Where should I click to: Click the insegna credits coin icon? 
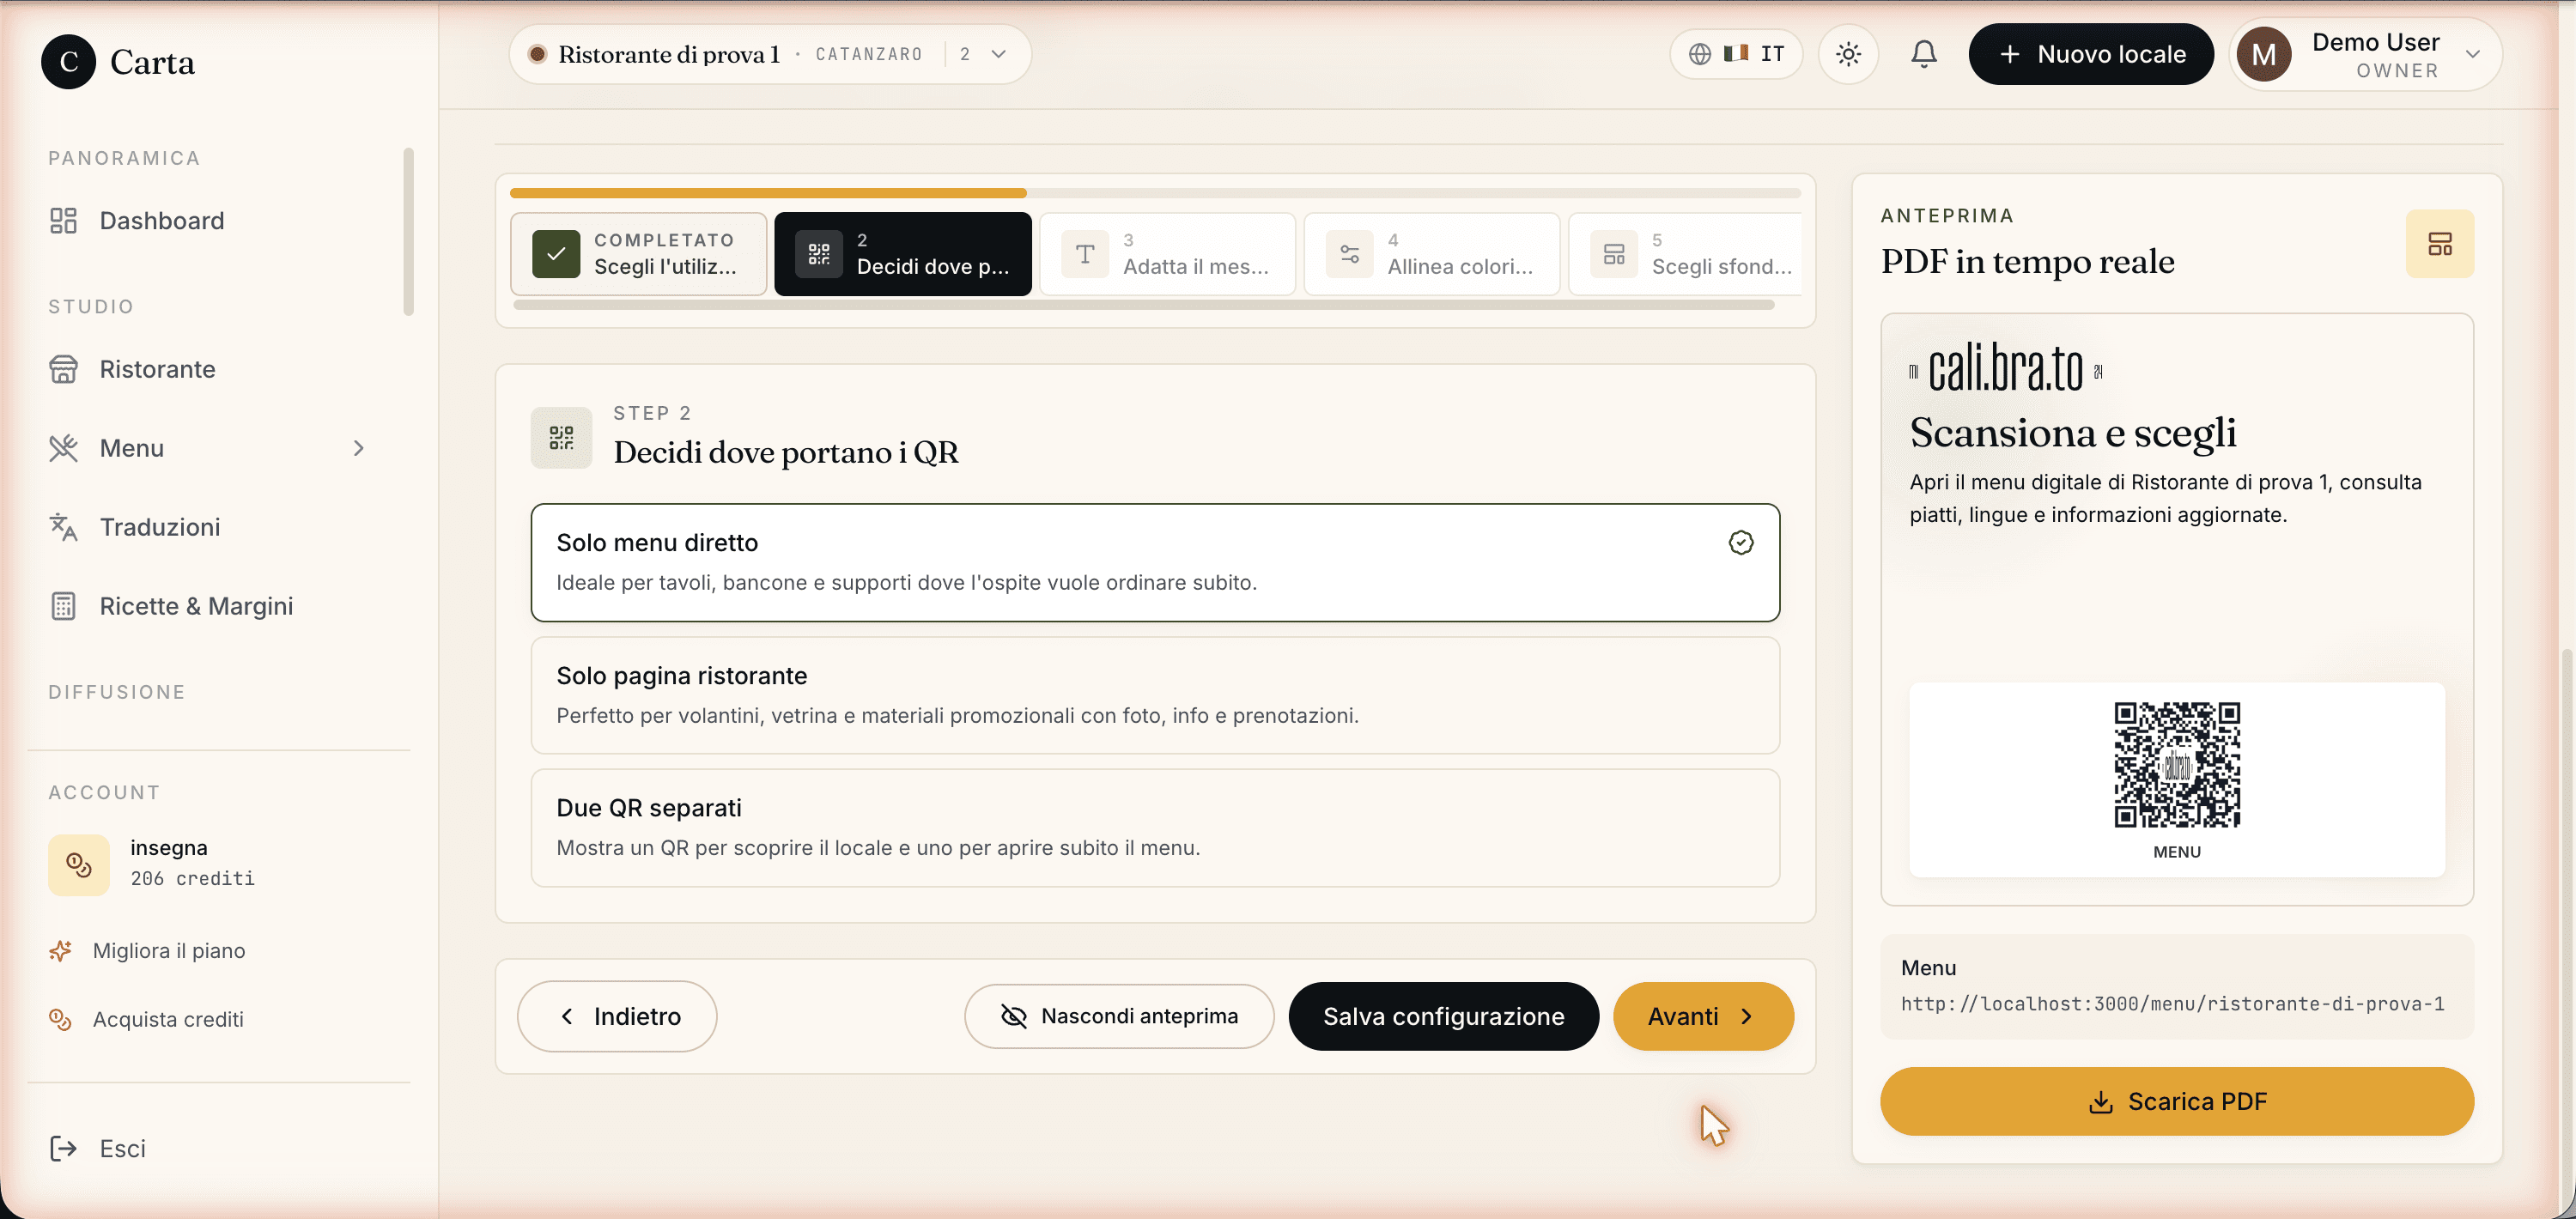pyautogui.click(x=79, y=864)
